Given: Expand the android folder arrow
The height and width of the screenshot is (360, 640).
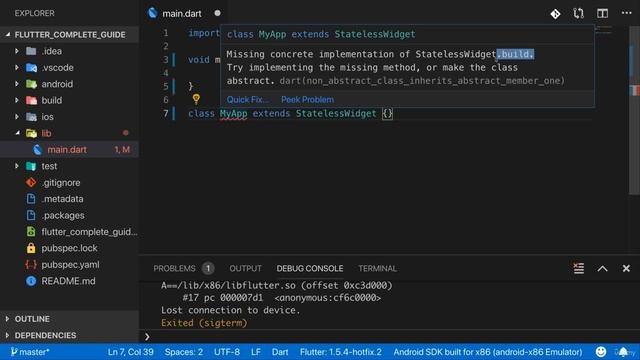Looking at the screenshot, I should pos(17,84).
